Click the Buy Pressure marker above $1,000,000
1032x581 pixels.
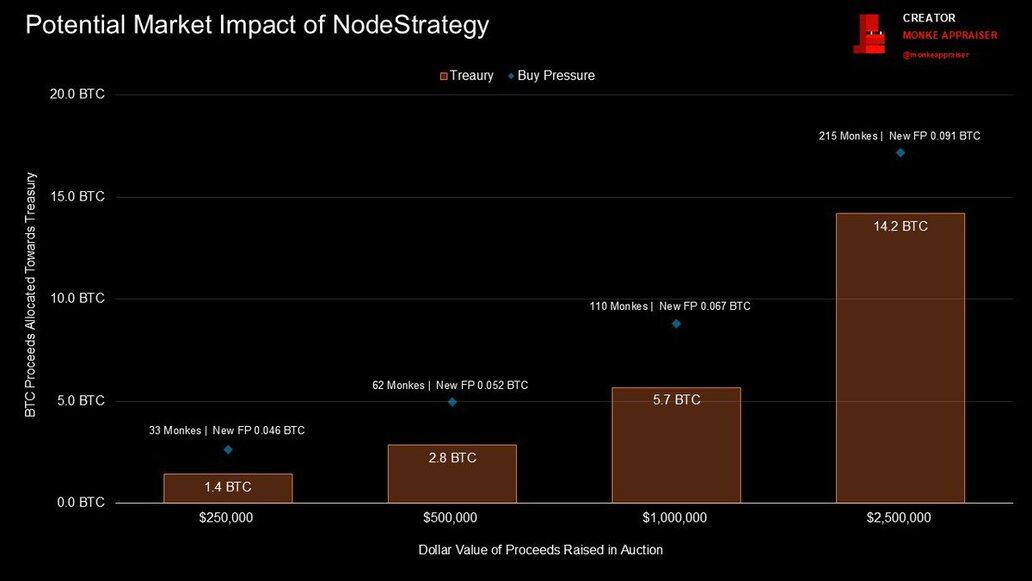click(676, 323)
